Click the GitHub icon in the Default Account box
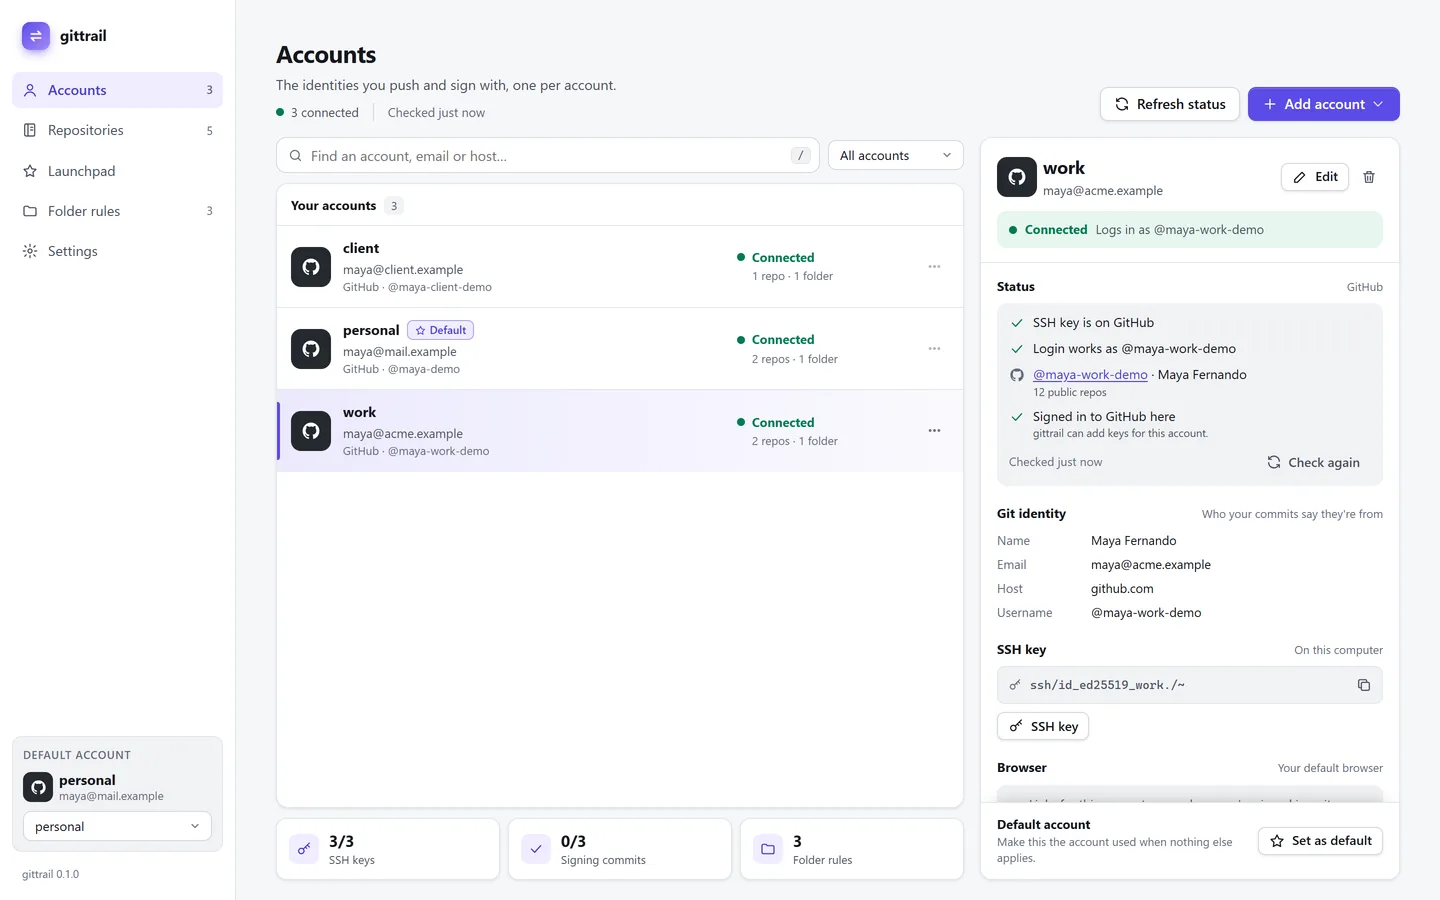1440x900 pixels. pos(38,787)
